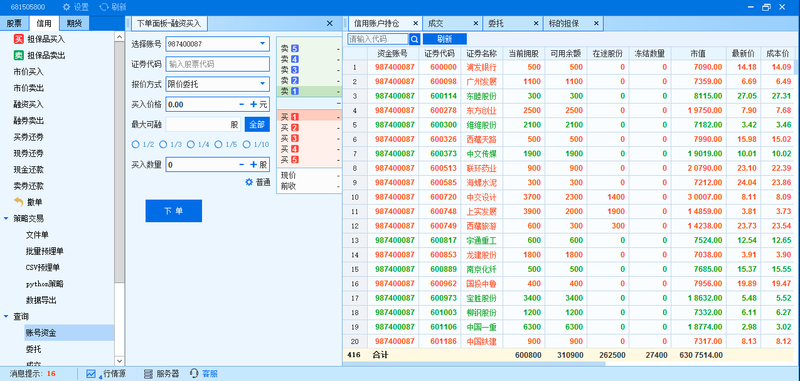The image size is (800, 381).
Task: Sort table by 证券名称 column header
Action: tap(481, 53)
